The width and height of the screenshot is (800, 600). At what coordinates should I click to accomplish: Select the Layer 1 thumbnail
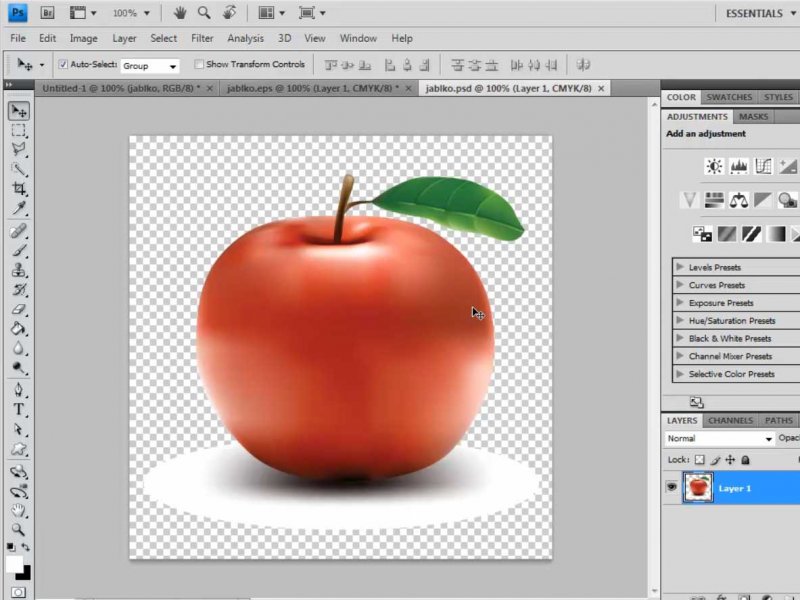(x=697, y=488)
